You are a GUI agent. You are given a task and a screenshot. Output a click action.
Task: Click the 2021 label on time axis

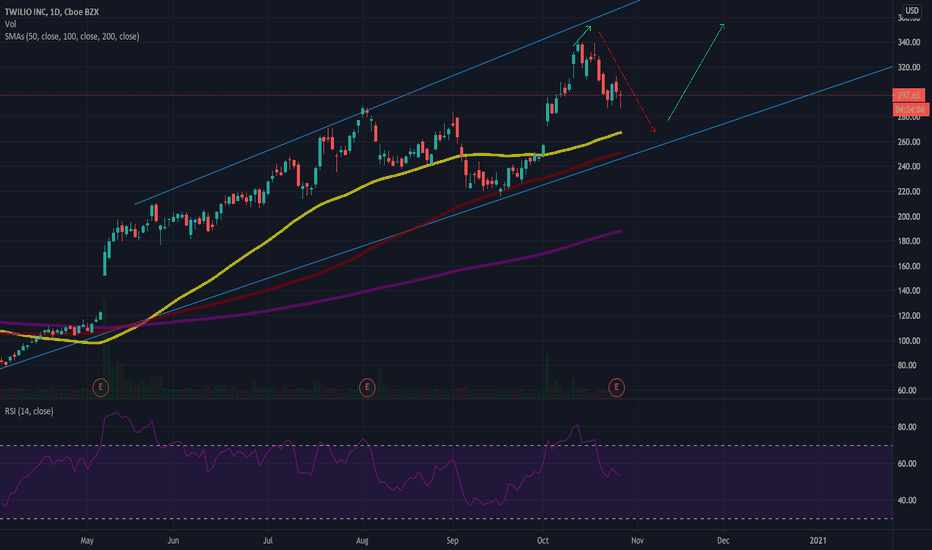818,541
